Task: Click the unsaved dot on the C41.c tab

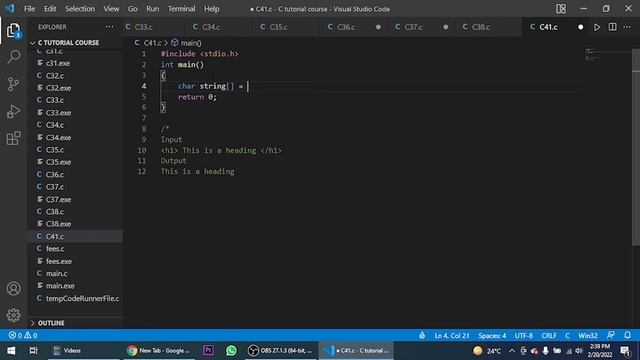Action: [580, 27]
